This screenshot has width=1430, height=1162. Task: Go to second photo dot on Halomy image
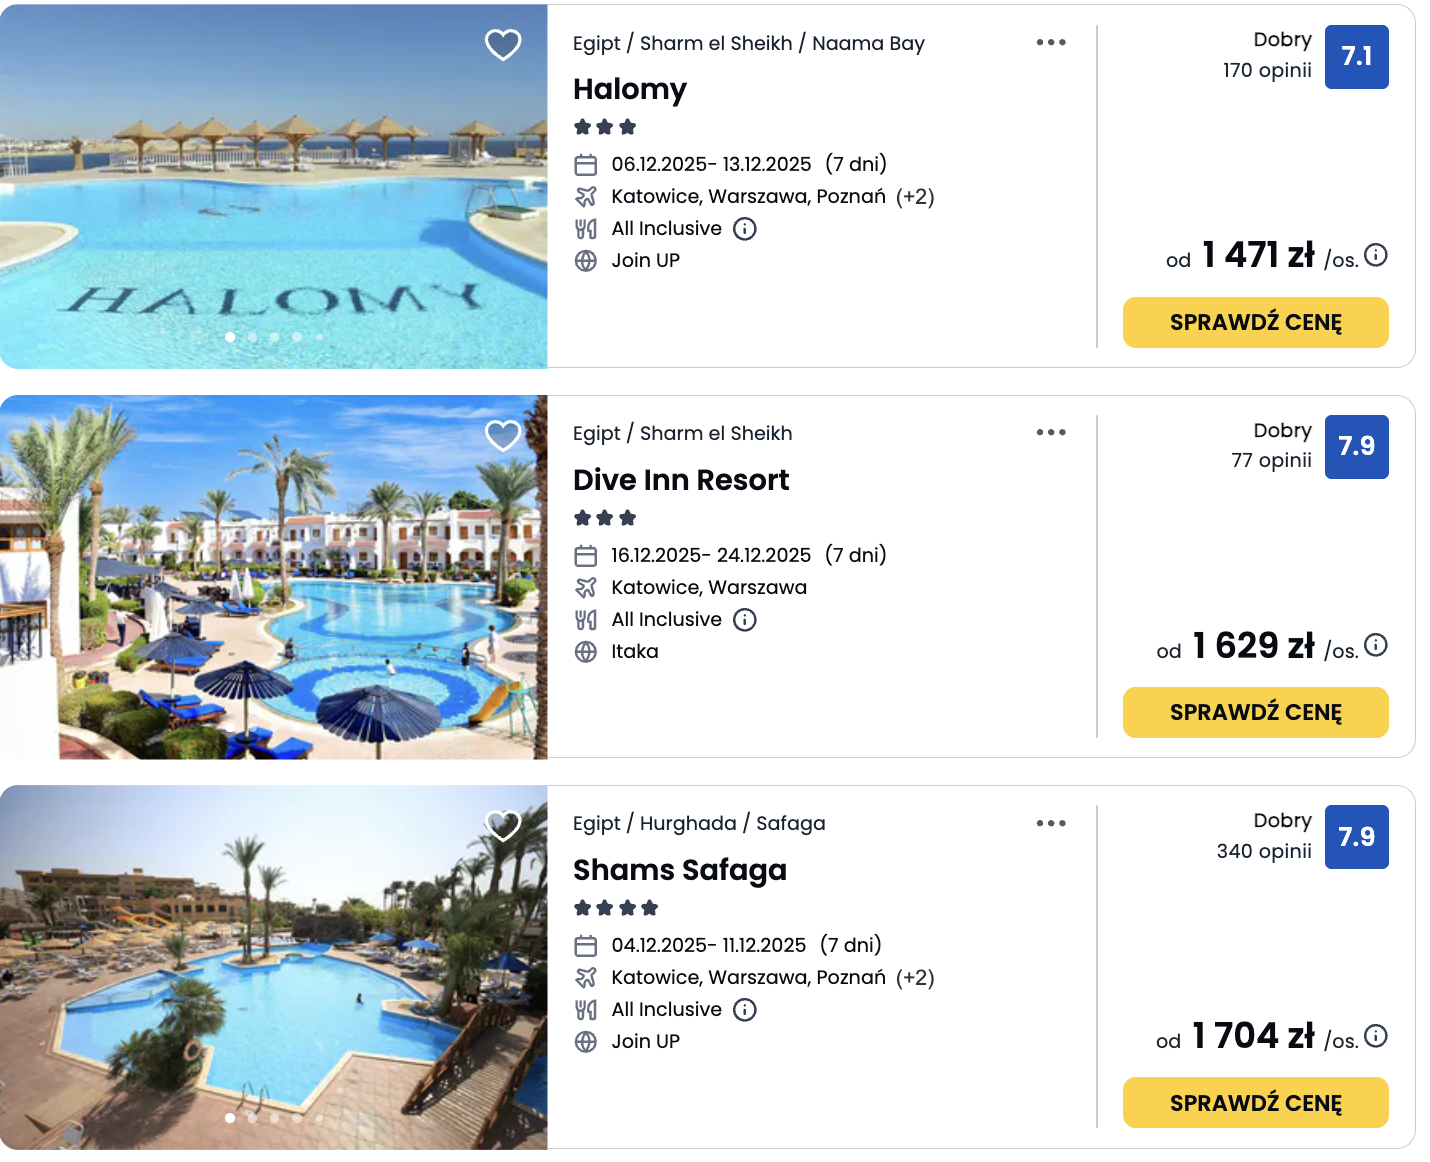coord(253,337)
